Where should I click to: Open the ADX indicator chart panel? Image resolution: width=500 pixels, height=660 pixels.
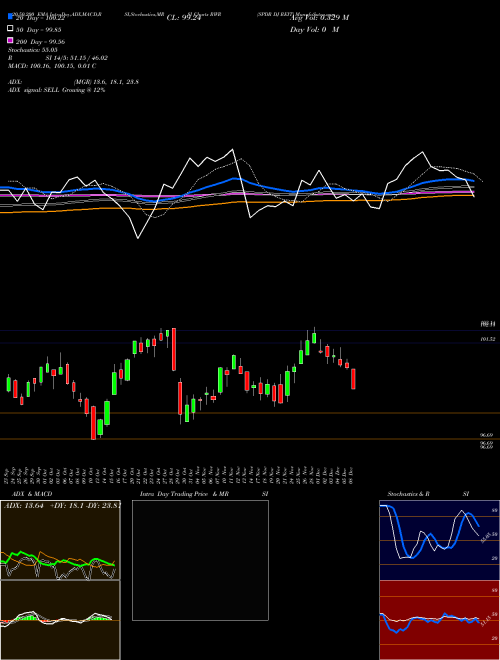pos(60,540)
